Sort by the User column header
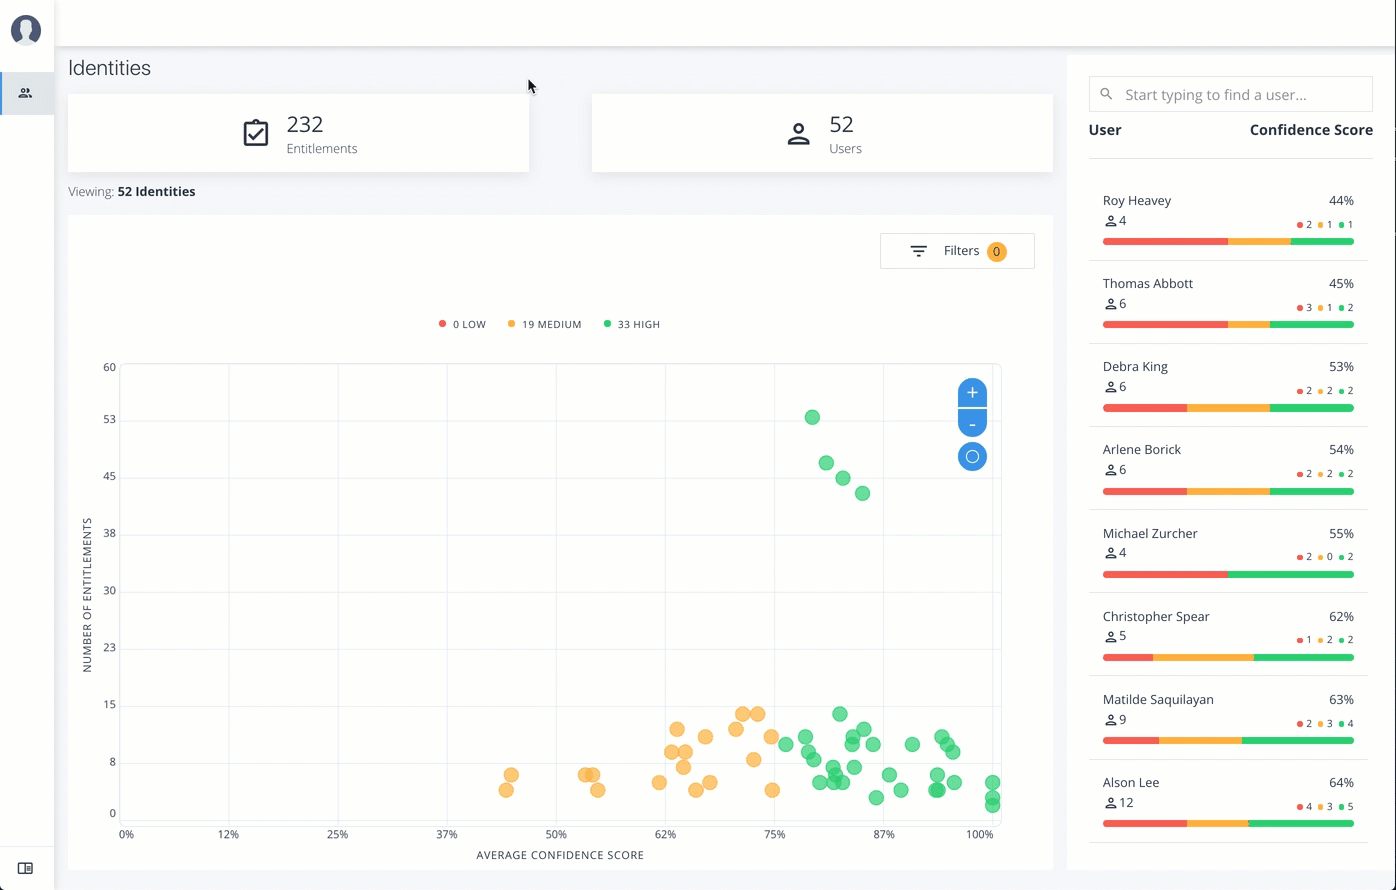Image resolution: width=1396 pixels, height=890 pixels. [1105, 130]
